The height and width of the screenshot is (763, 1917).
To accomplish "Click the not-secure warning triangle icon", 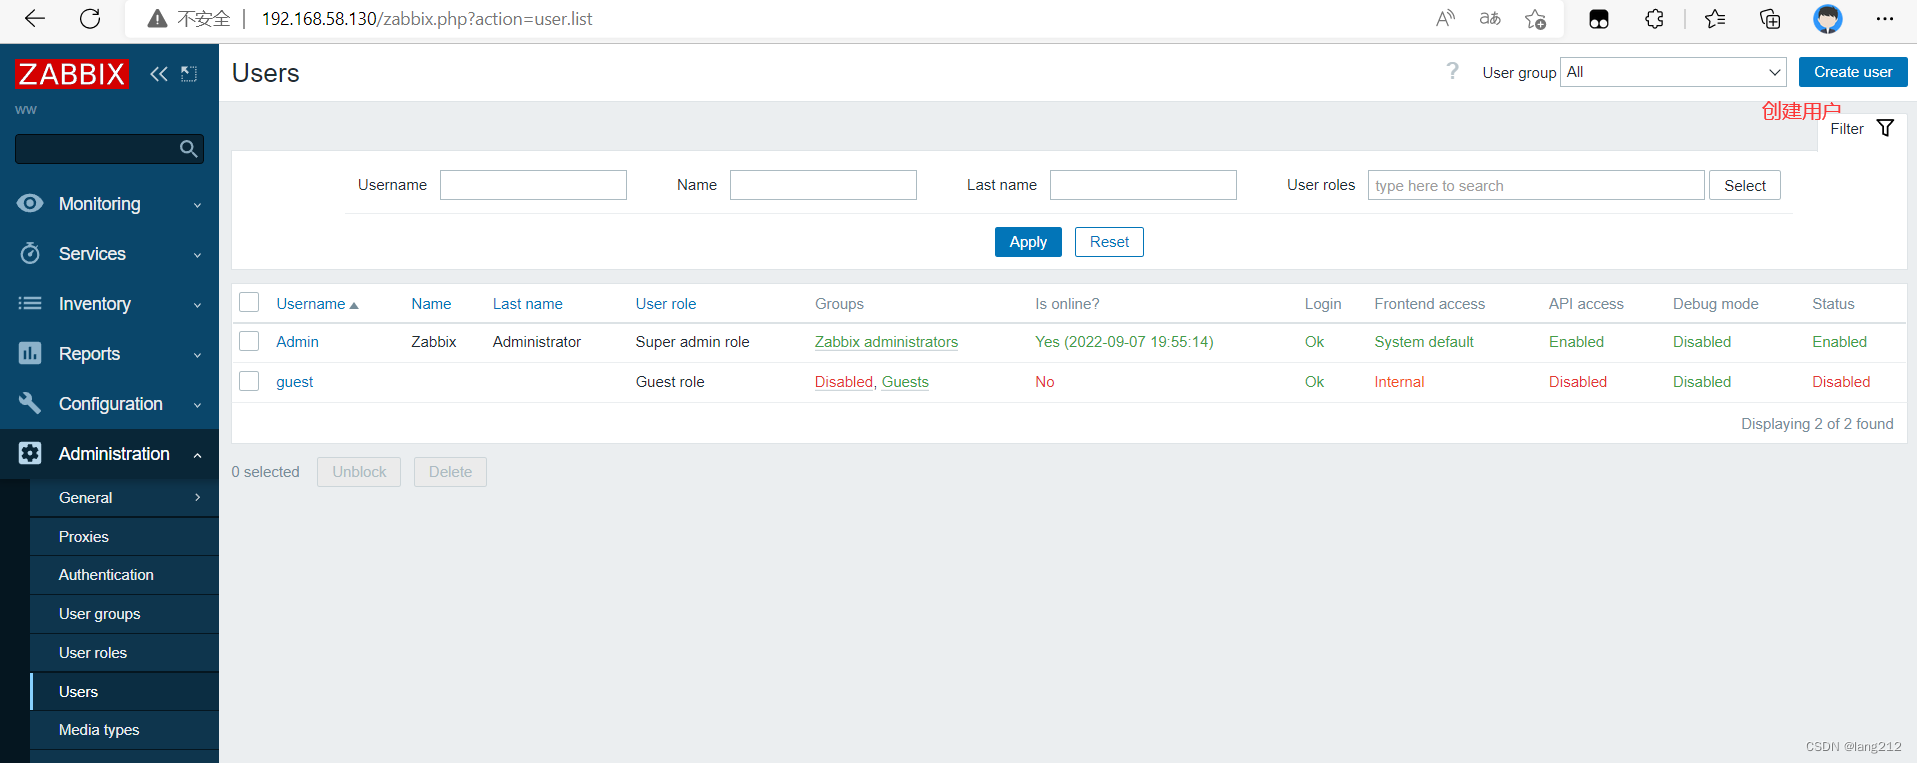I will [x=157, y=19].
